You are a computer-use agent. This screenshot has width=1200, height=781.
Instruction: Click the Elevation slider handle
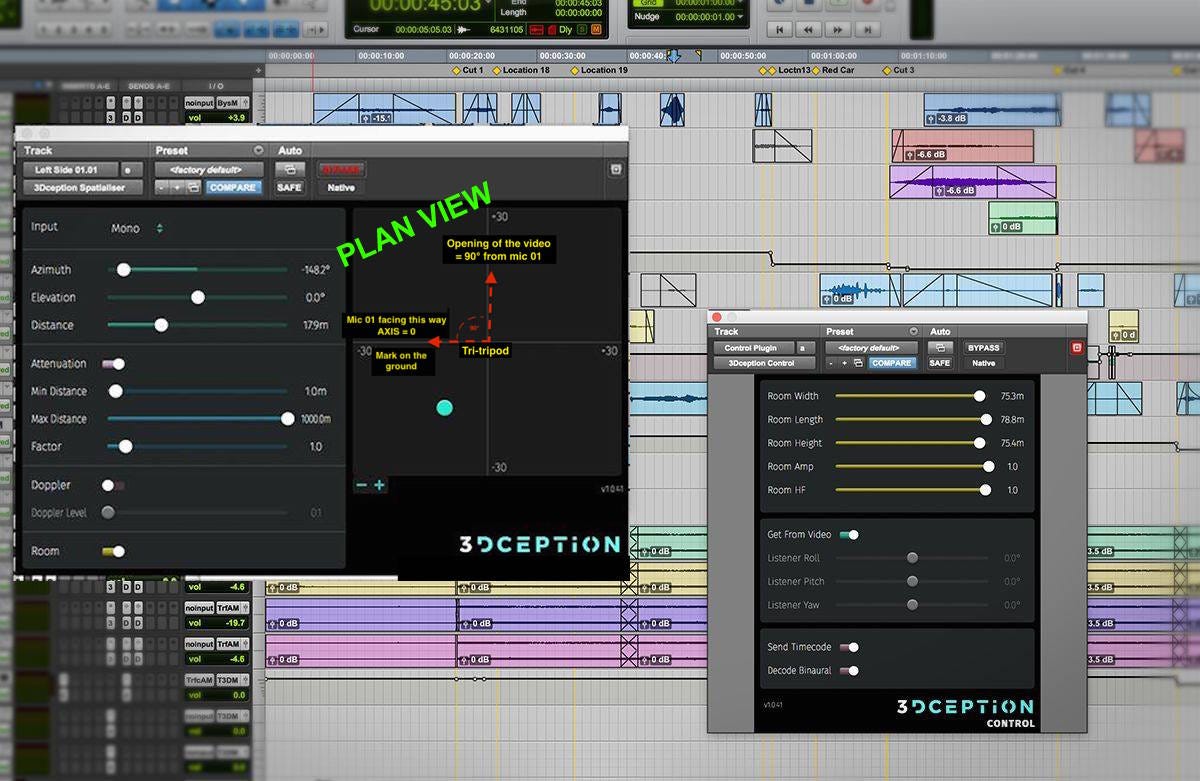(x=198, y=297)
